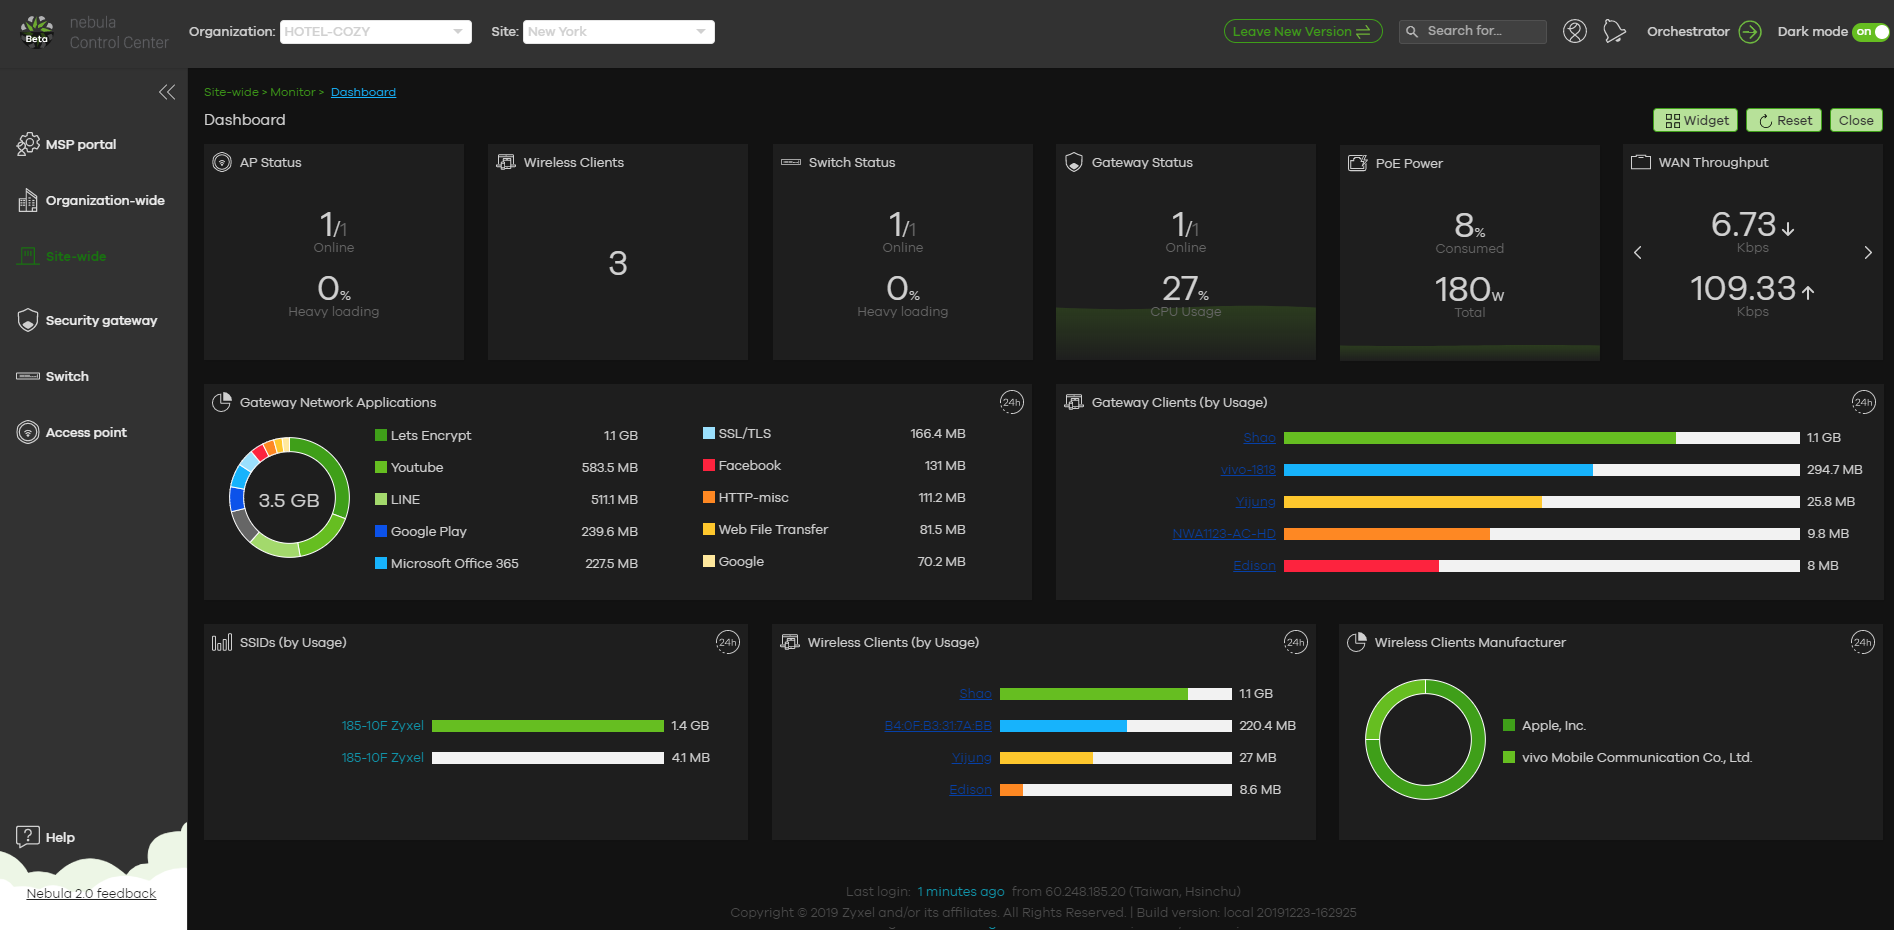Click the 24h icon on Gateway Network Applications
The width and height of the screenshot is (1894, 930).
coord(1011,402)
